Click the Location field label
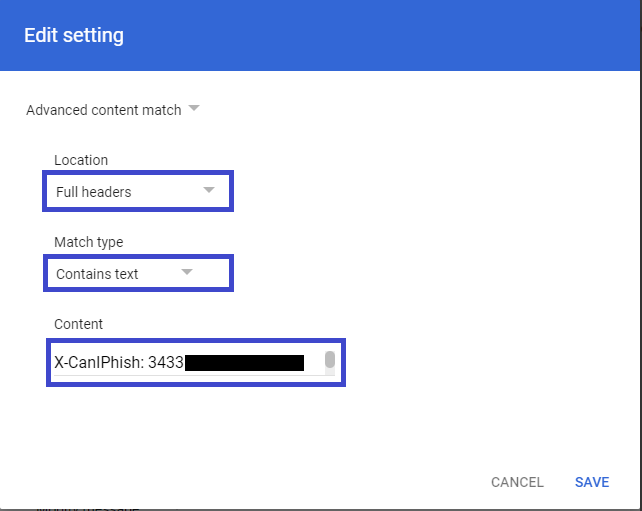The height and width of the screenshot is (511, 642). tap(81, 160)
